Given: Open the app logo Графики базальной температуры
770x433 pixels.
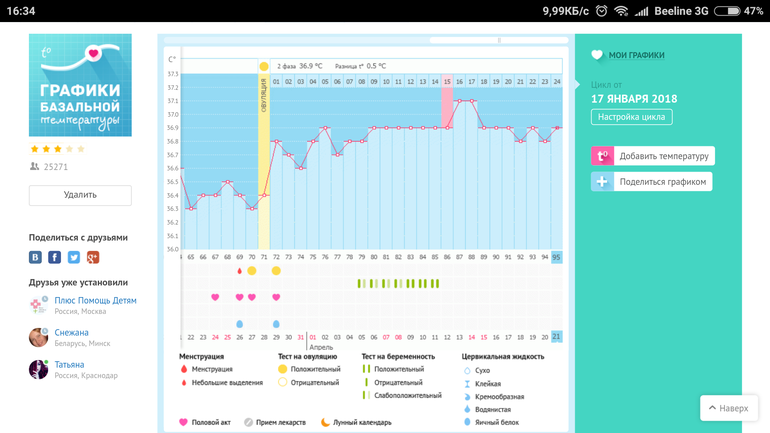Looking at the screenshot, I should click(80, 85).
